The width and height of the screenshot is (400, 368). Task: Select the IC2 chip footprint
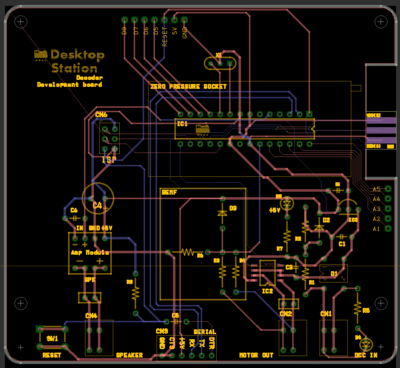tap(267, 273)
